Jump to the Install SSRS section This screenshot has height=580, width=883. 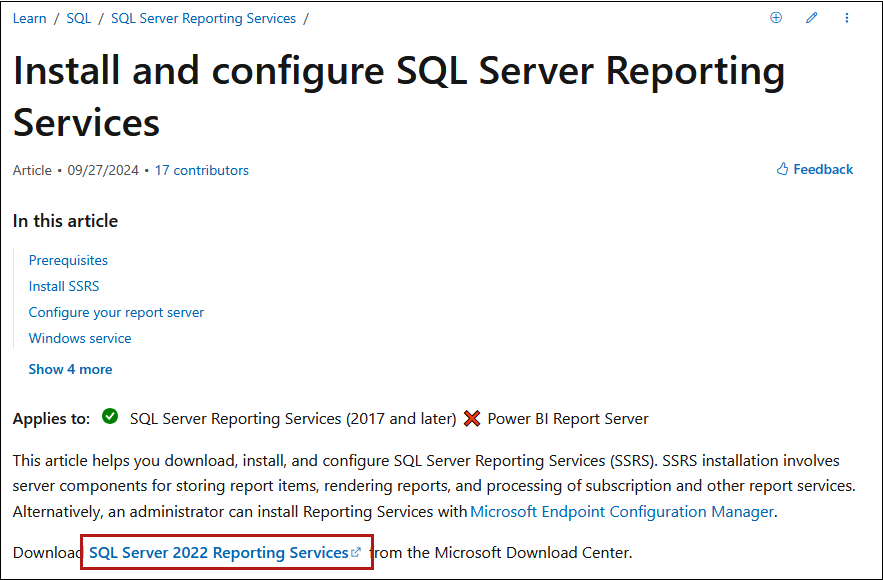(64, 286)
